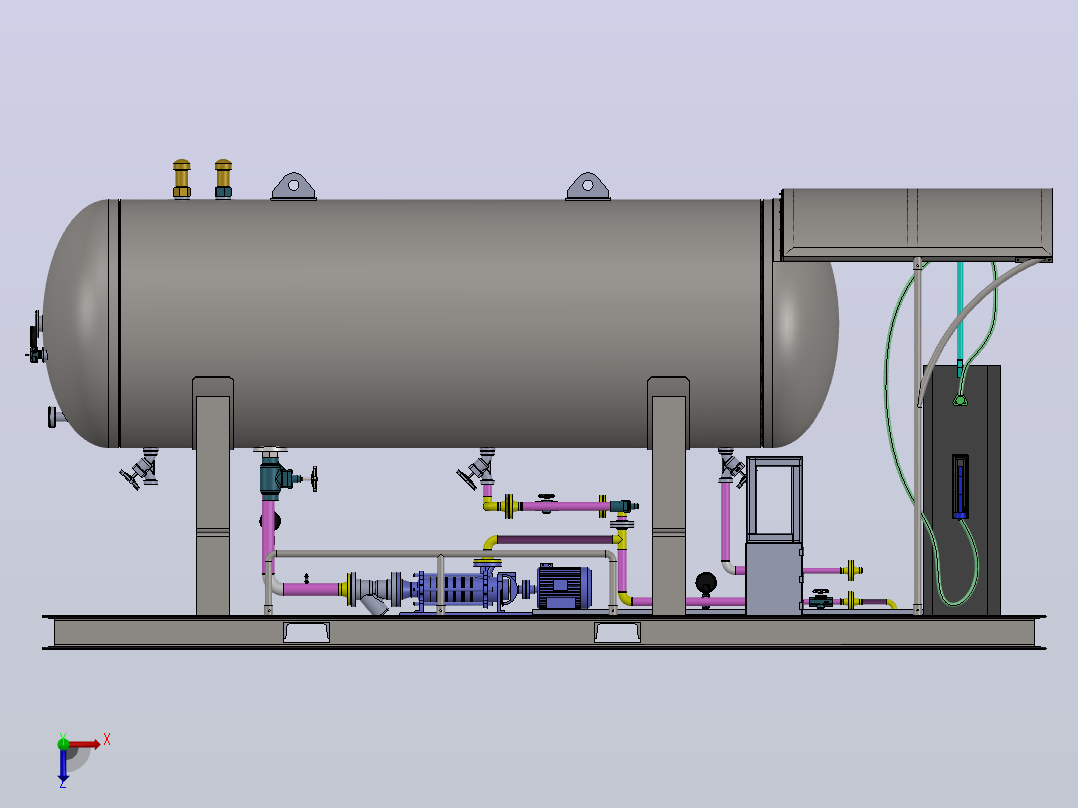The image size is (1078, 808).
Task: Click the green Y axis dot on the triad
Action: [x=63, y=743]
